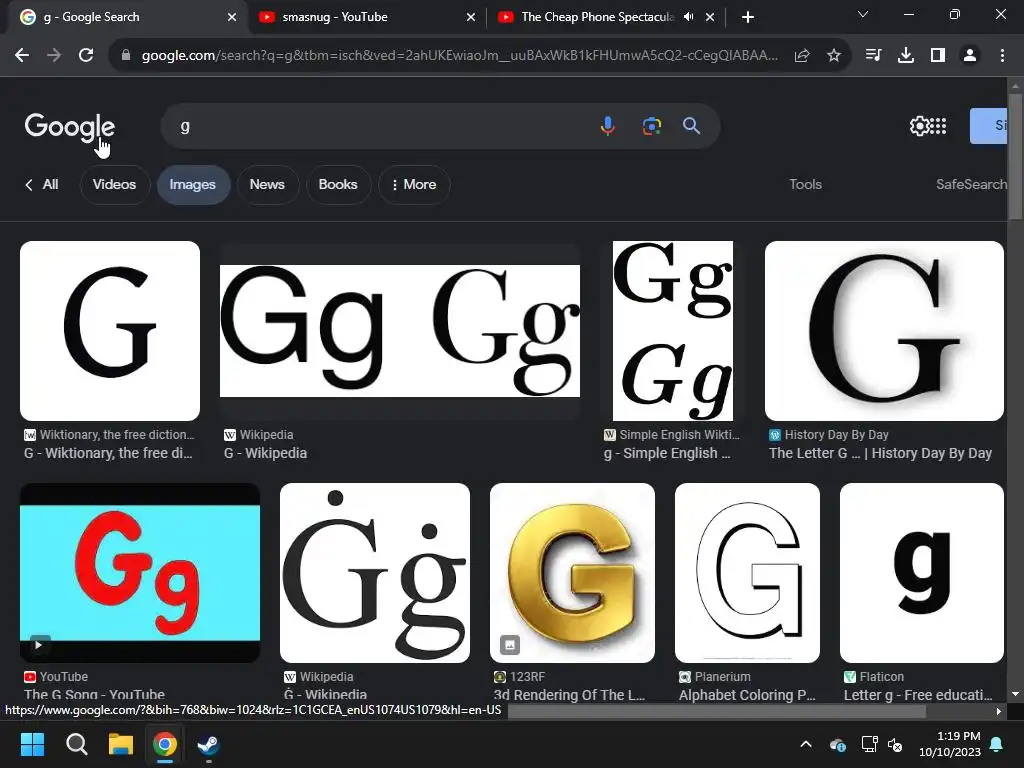Image resolution: width=1024 pixels, height=768 pixels.
Task: Expand the More search filters menu
Action: click(x=414, y=185)
